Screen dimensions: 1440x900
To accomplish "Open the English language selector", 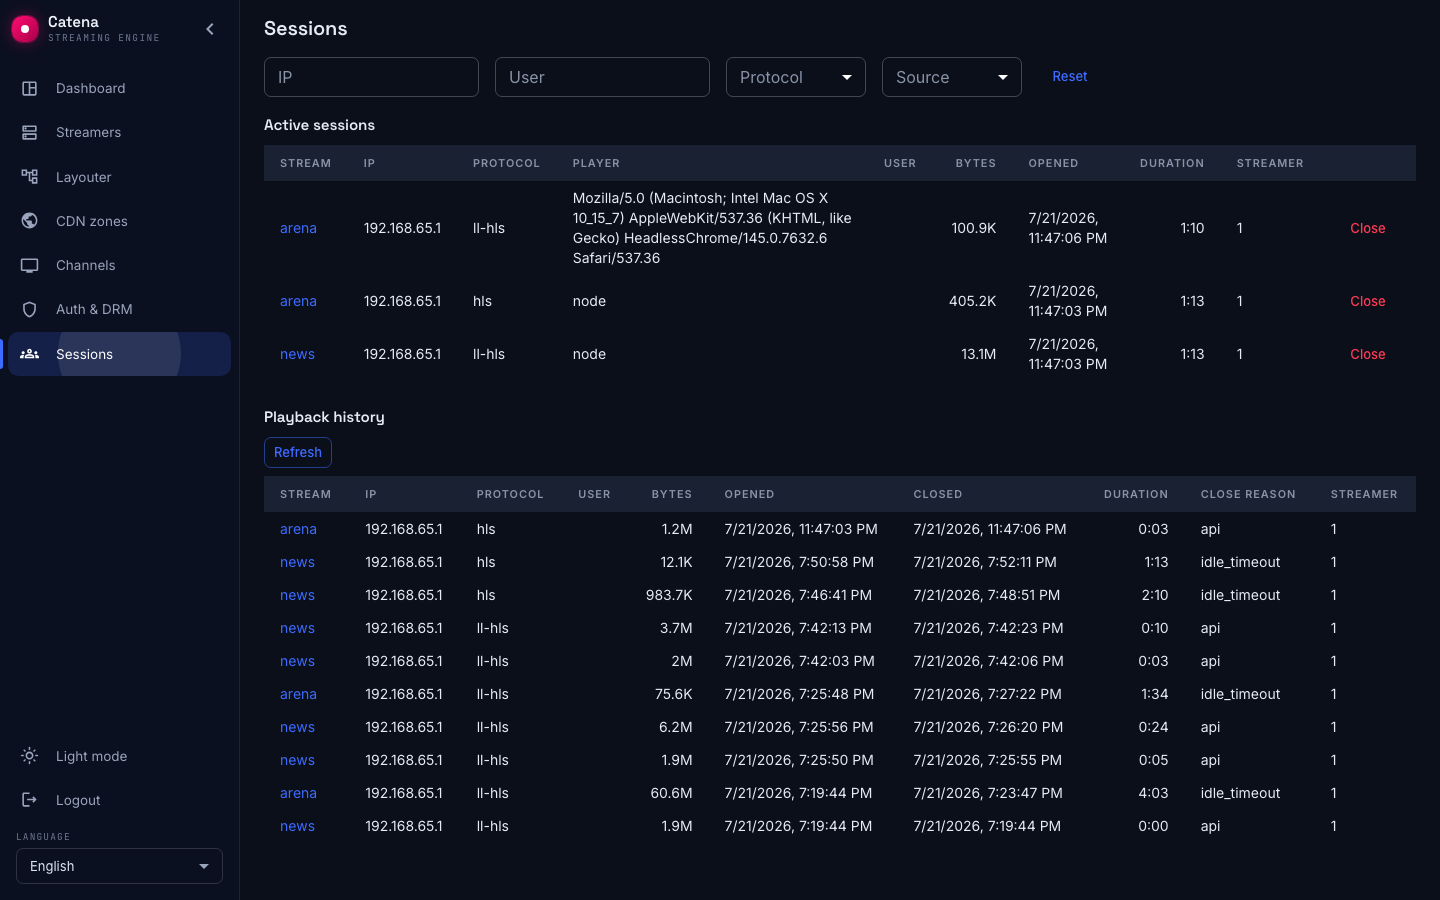I will point(119,866).
